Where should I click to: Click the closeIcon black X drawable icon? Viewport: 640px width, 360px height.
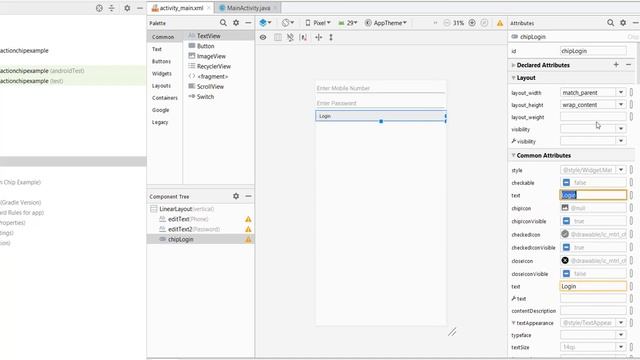pos(565,260)
